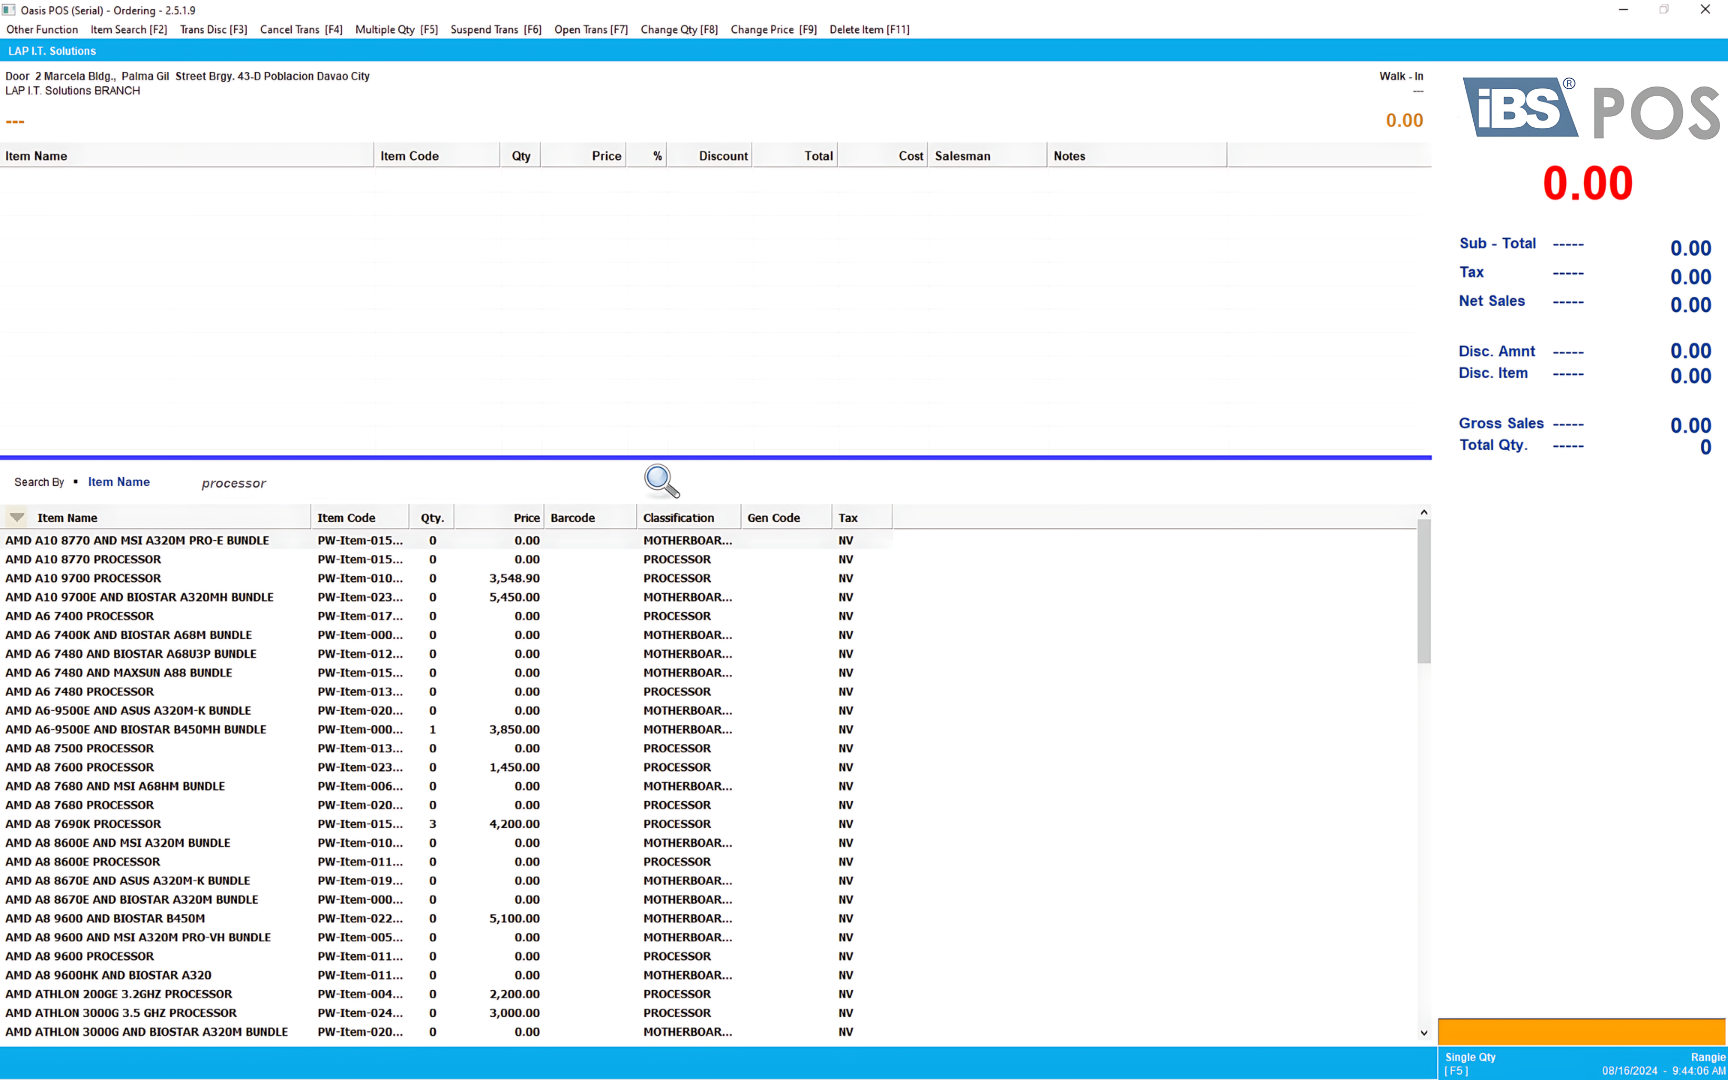
Task: Choose Cancel Trans [F4]
Action: click(301, 30)
